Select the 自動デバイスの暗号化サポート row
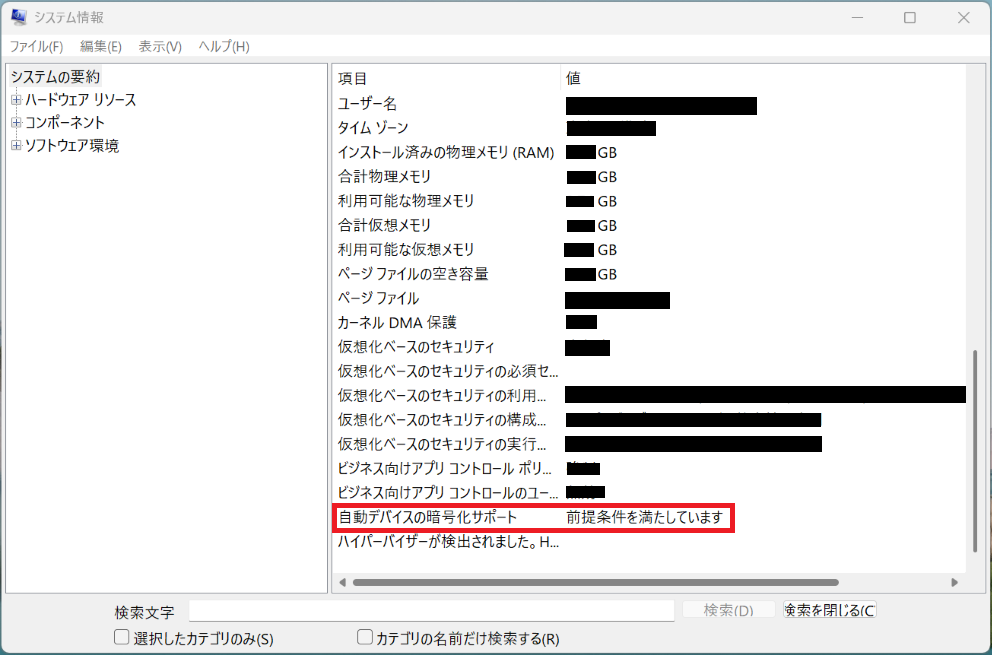 coord(429,518)
